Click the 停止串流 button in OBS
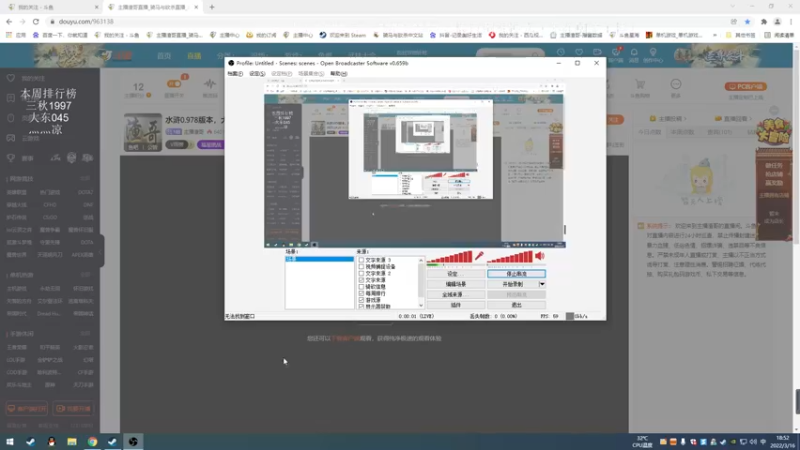 click(x=516, y=274)
